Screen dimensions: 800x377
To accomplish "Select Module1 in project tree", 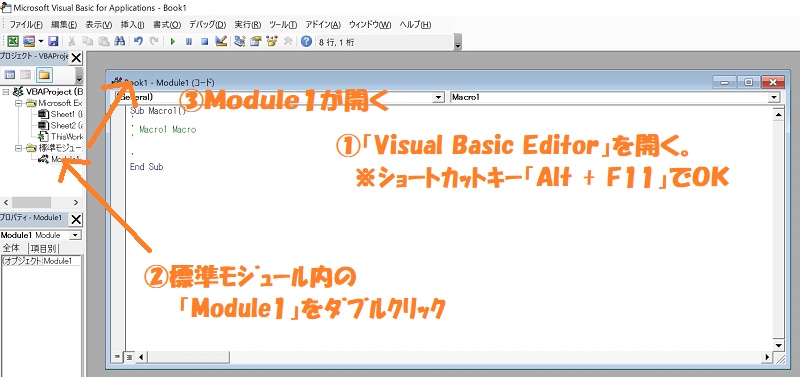I will pos(60,160).
